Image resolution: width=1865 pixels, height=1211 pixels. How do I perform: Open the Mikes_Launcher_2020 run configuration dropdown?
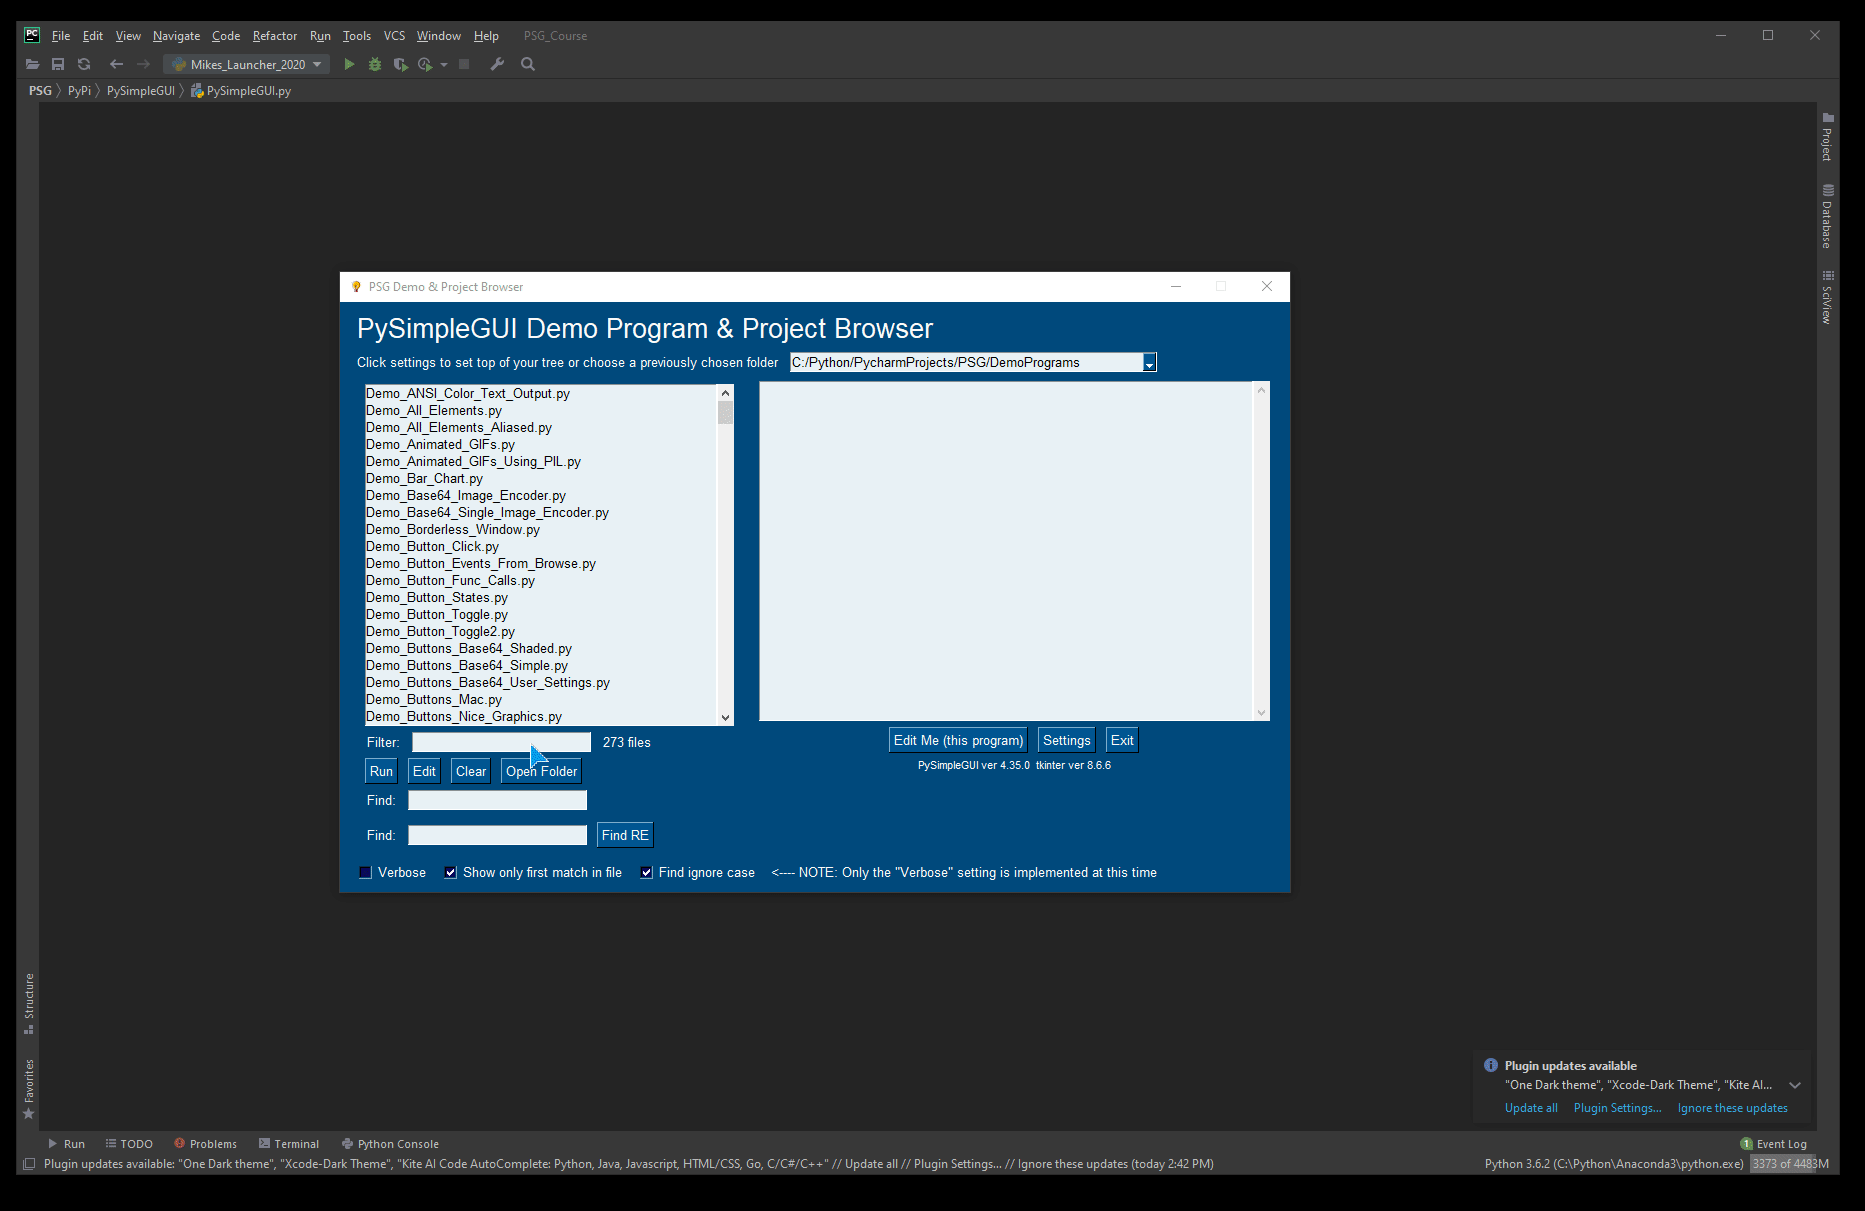(247, 64)
